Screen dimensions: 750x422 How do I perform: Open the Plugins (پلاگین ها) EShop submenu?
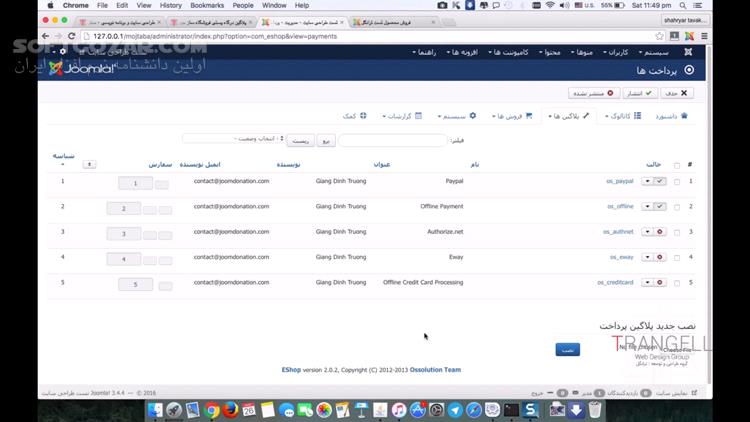(x=569, y=116)
